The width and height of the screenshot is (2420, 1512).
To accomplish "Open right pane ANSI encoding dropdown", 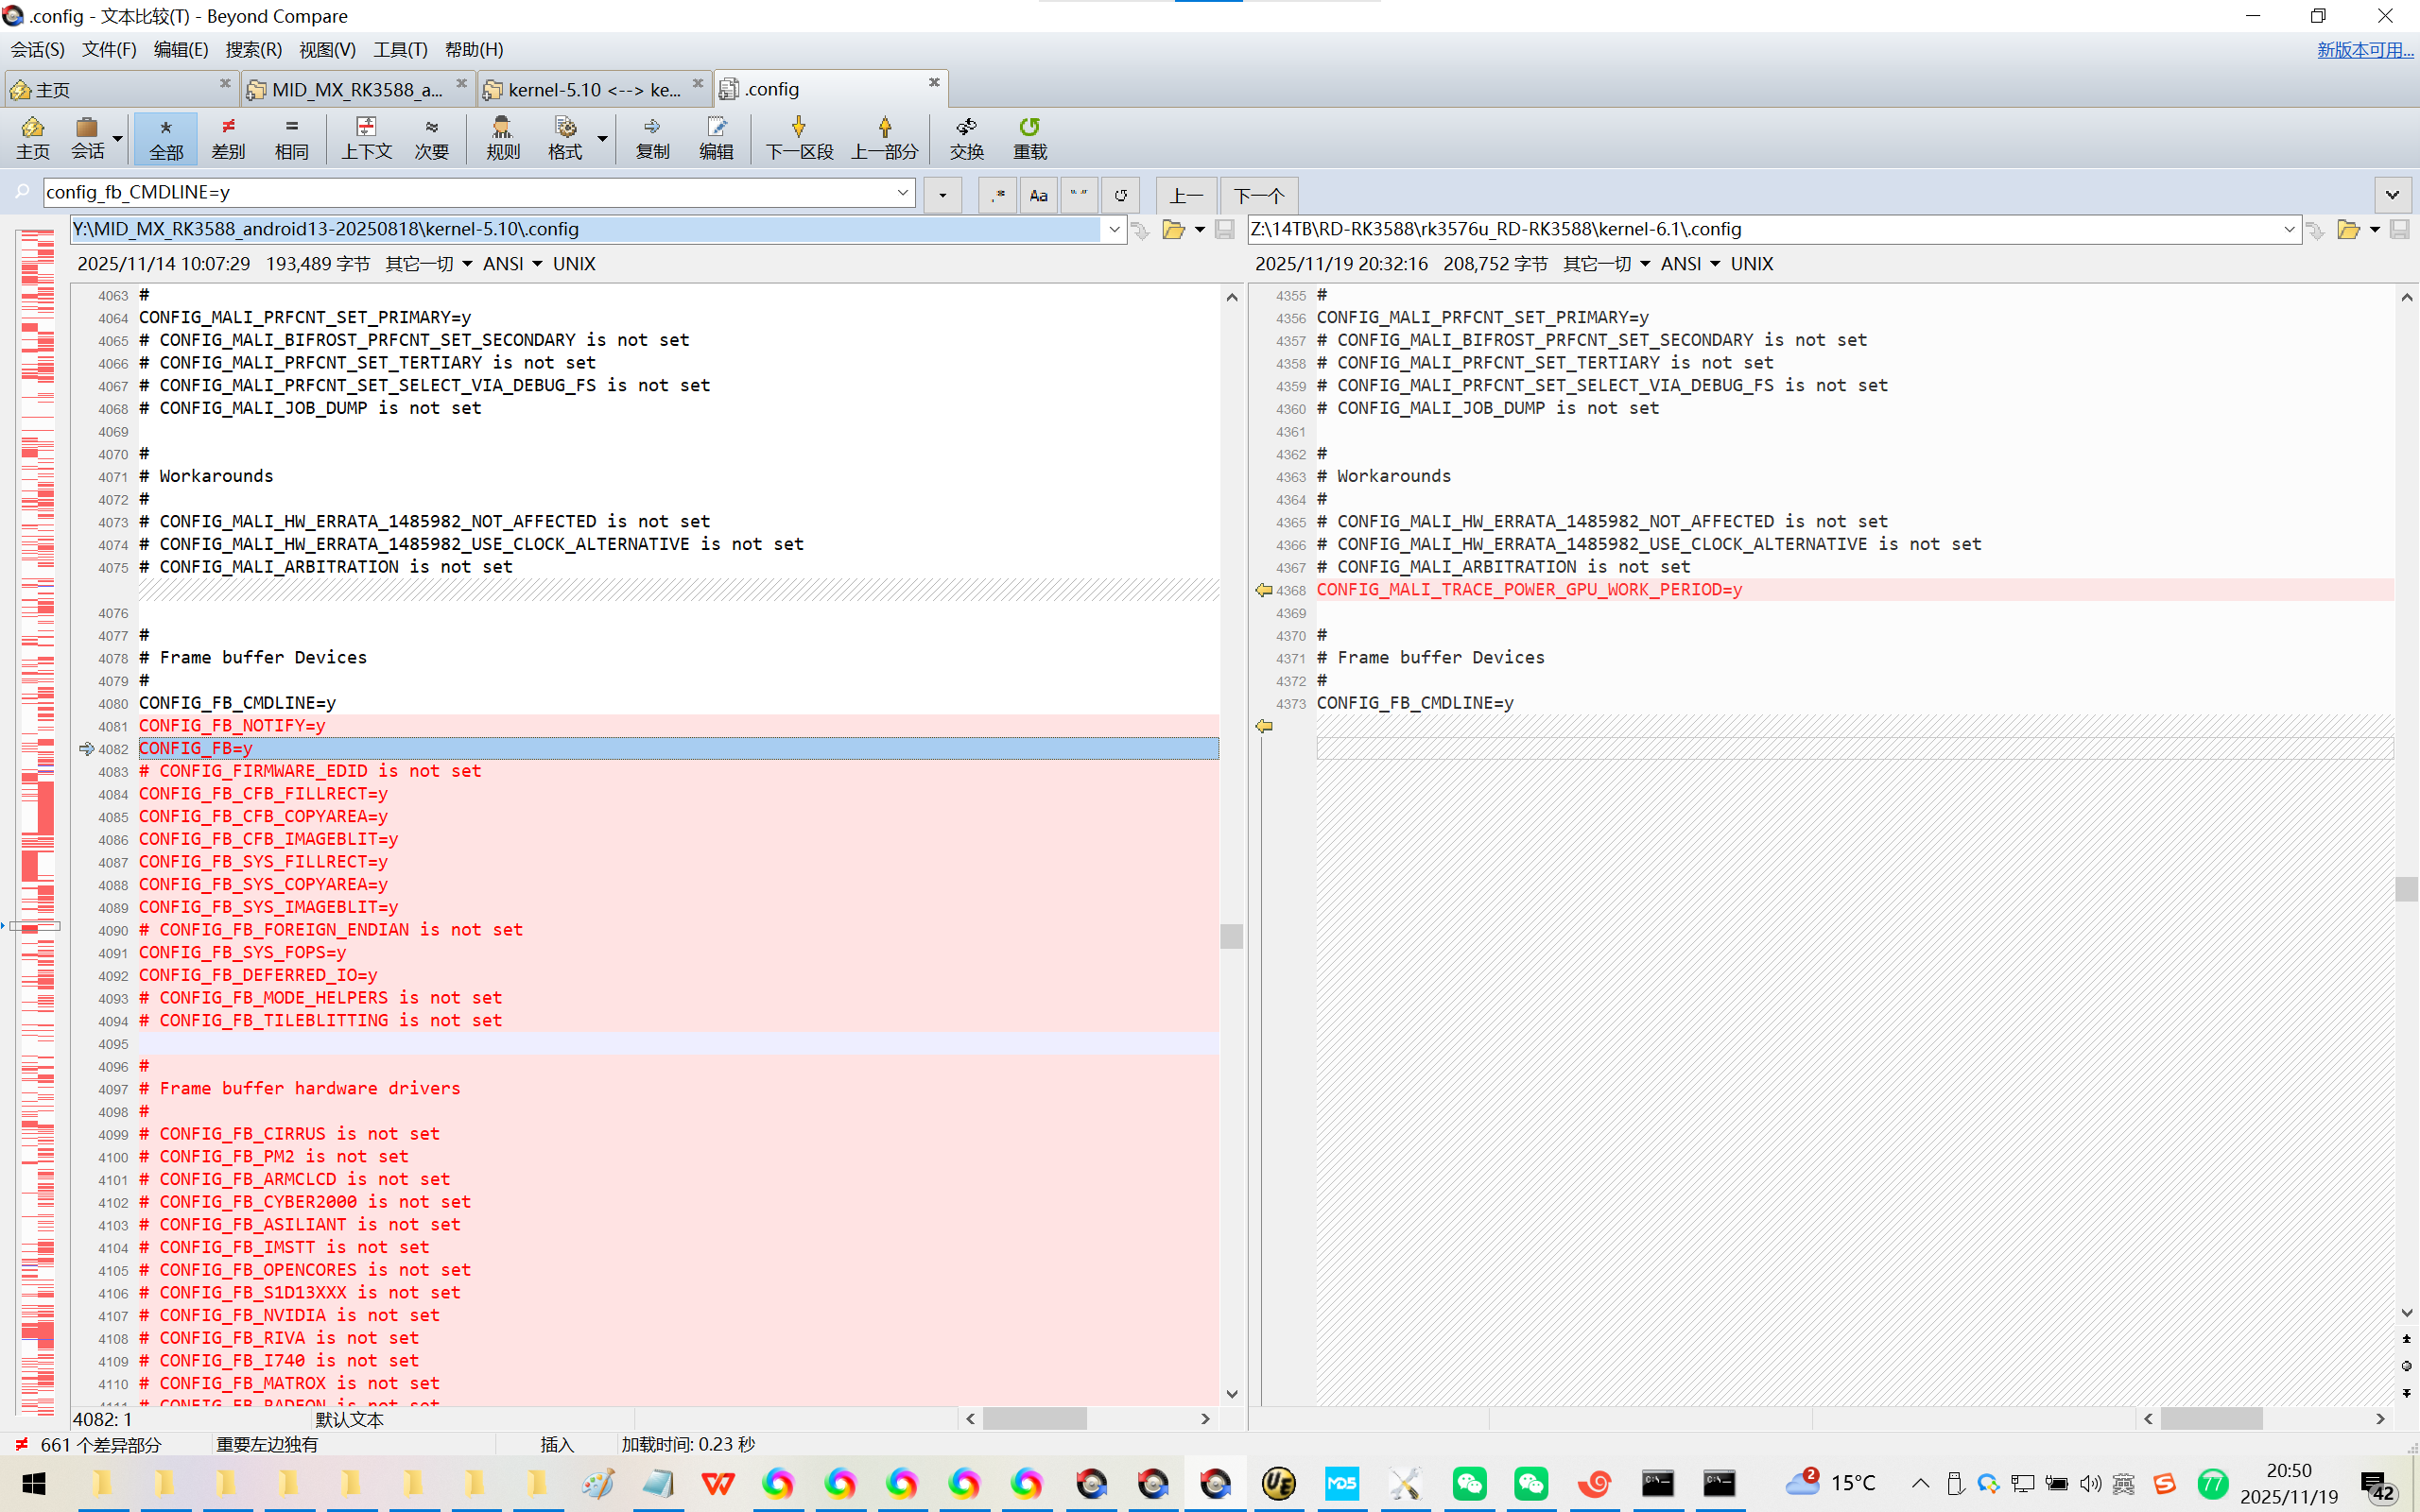I will point(1690,264).
